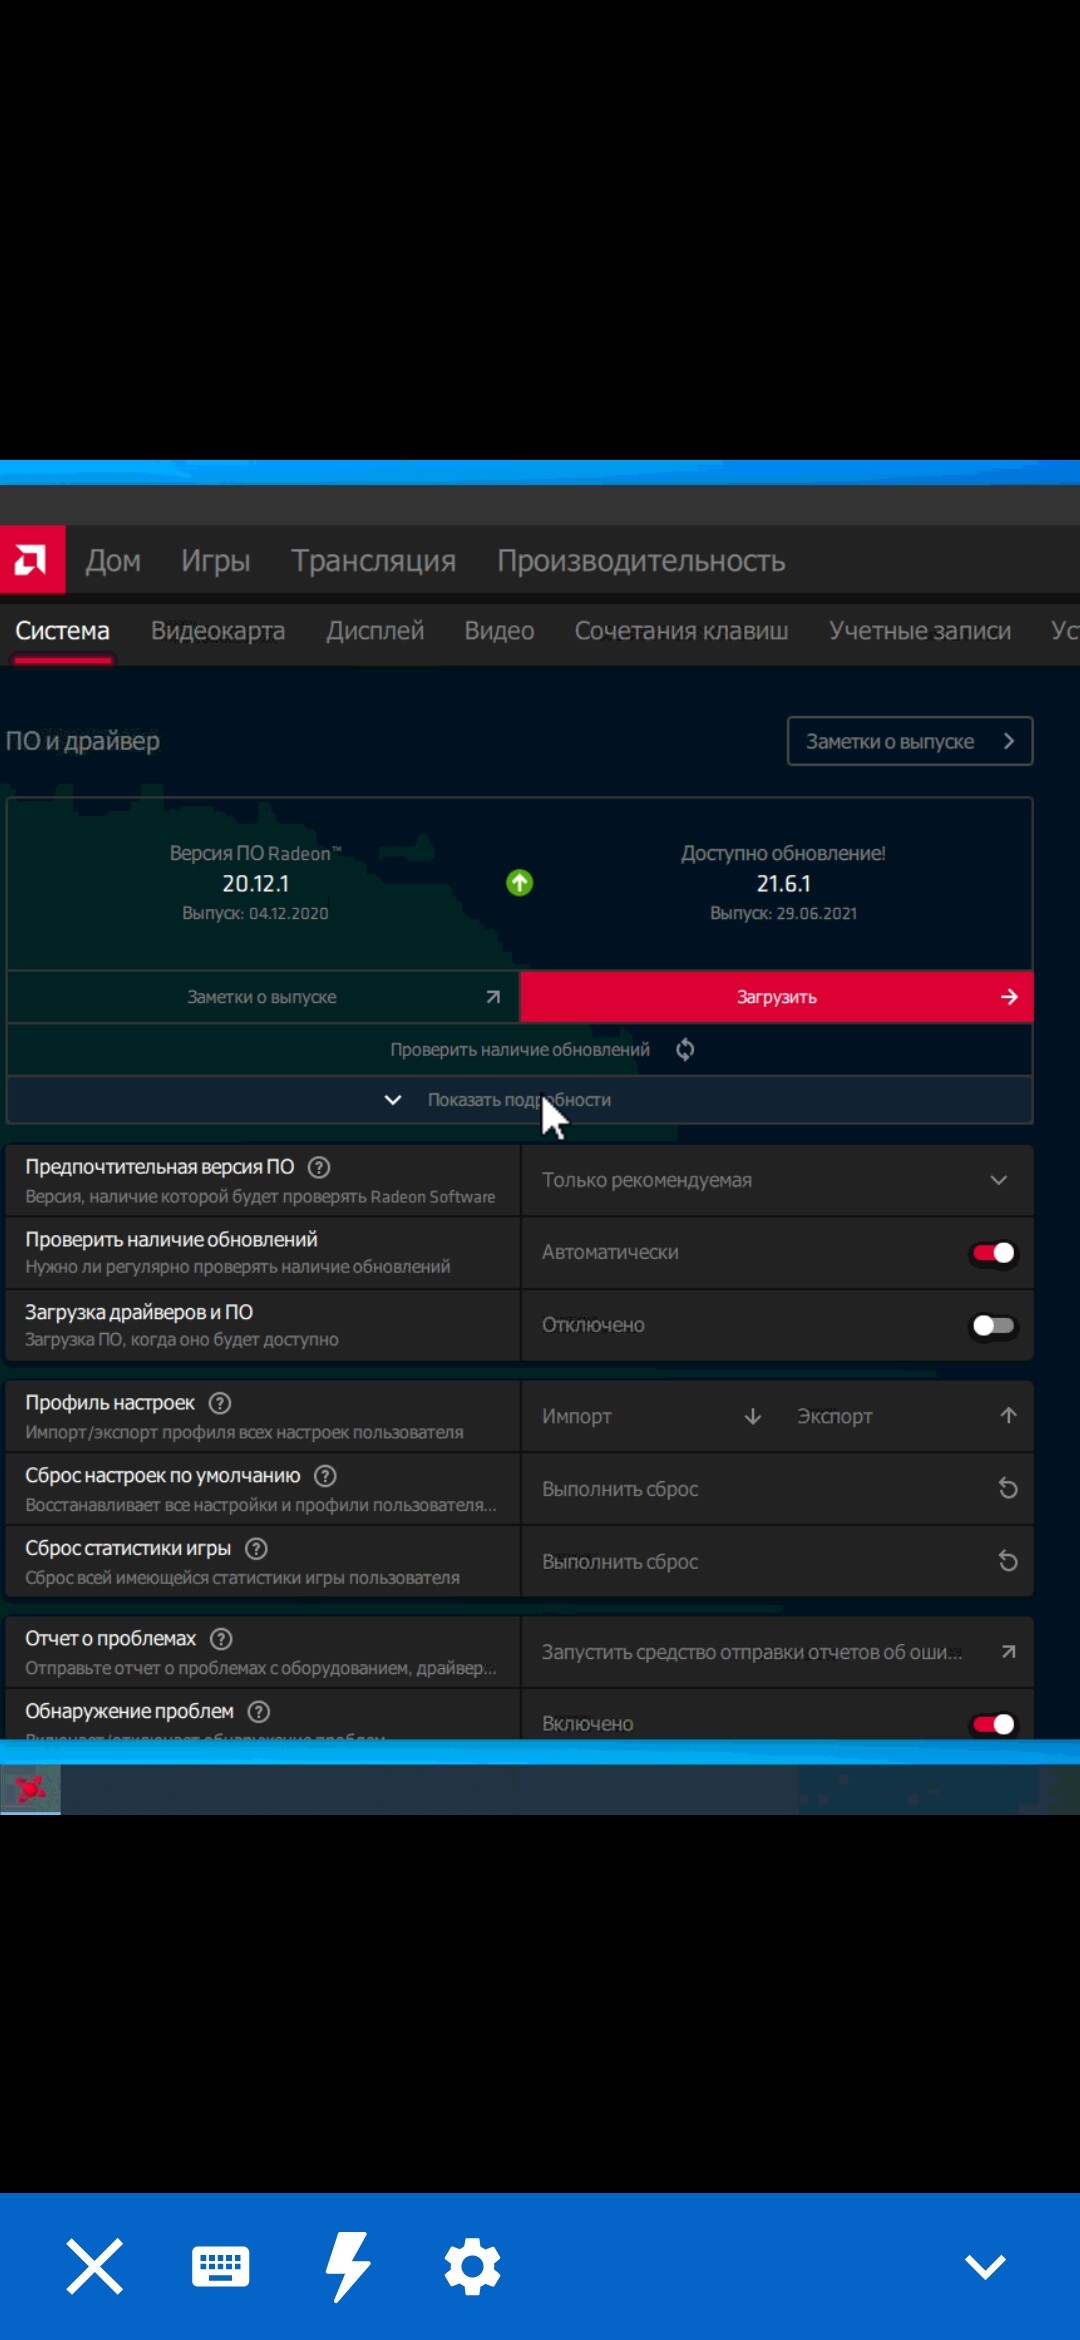Open the keyboard from the bottom toolbar
The height and width of the screenshot is (2340, 1080).
pos(220,2266)
